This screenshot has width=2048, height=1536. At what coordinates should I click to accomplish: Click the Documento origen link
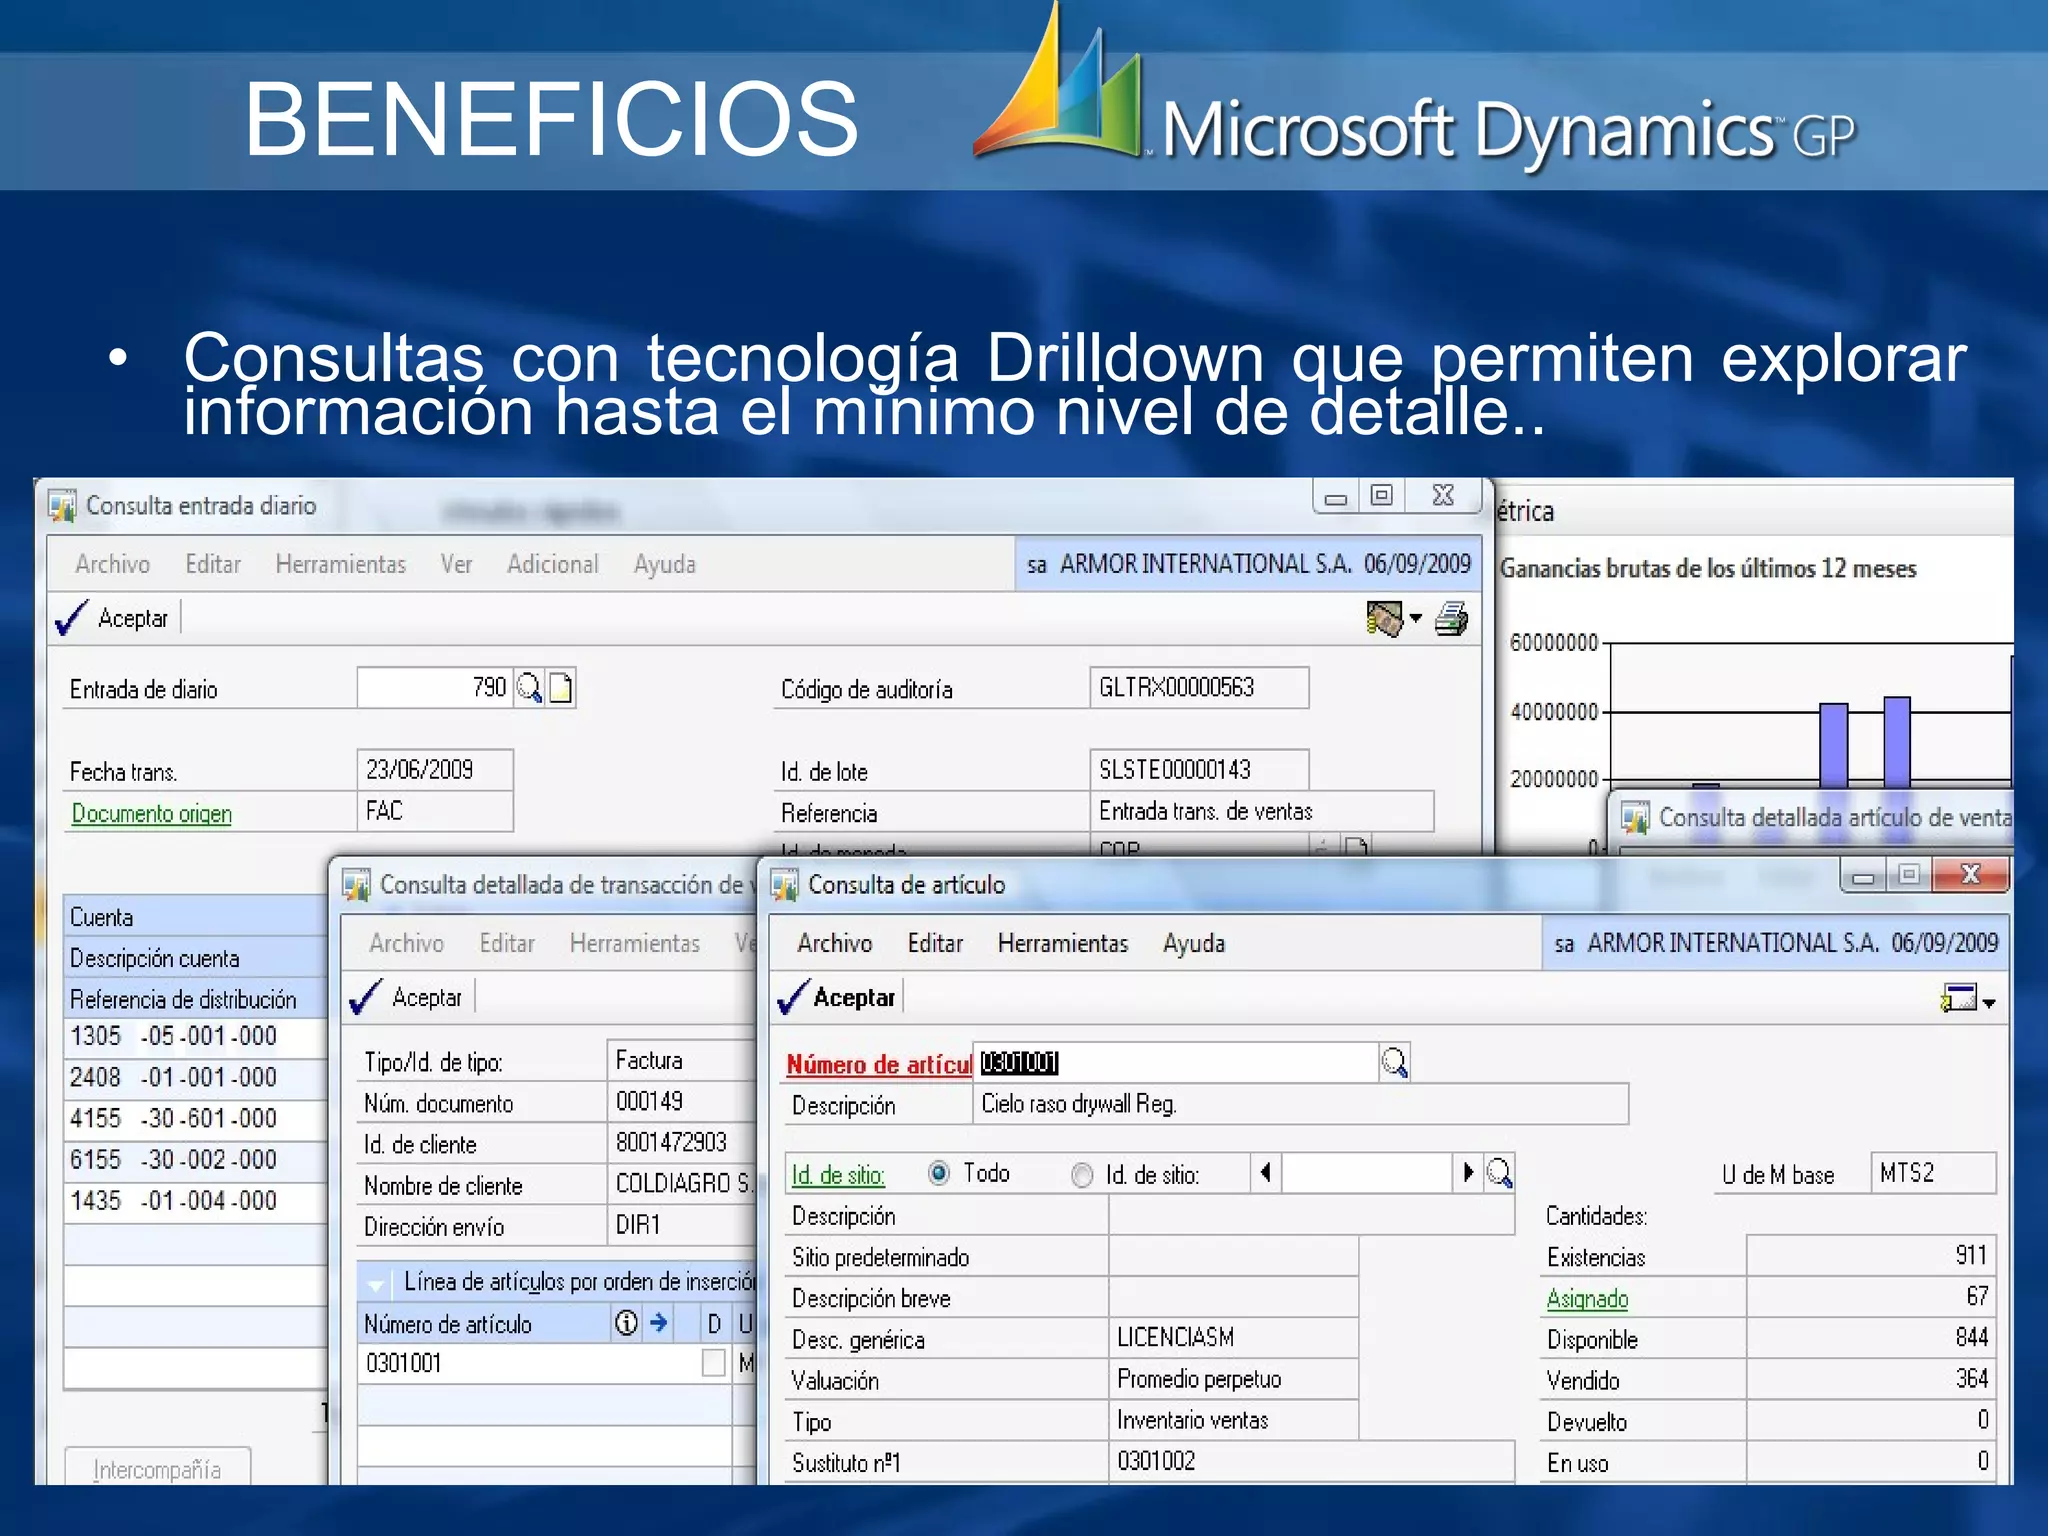151,813
